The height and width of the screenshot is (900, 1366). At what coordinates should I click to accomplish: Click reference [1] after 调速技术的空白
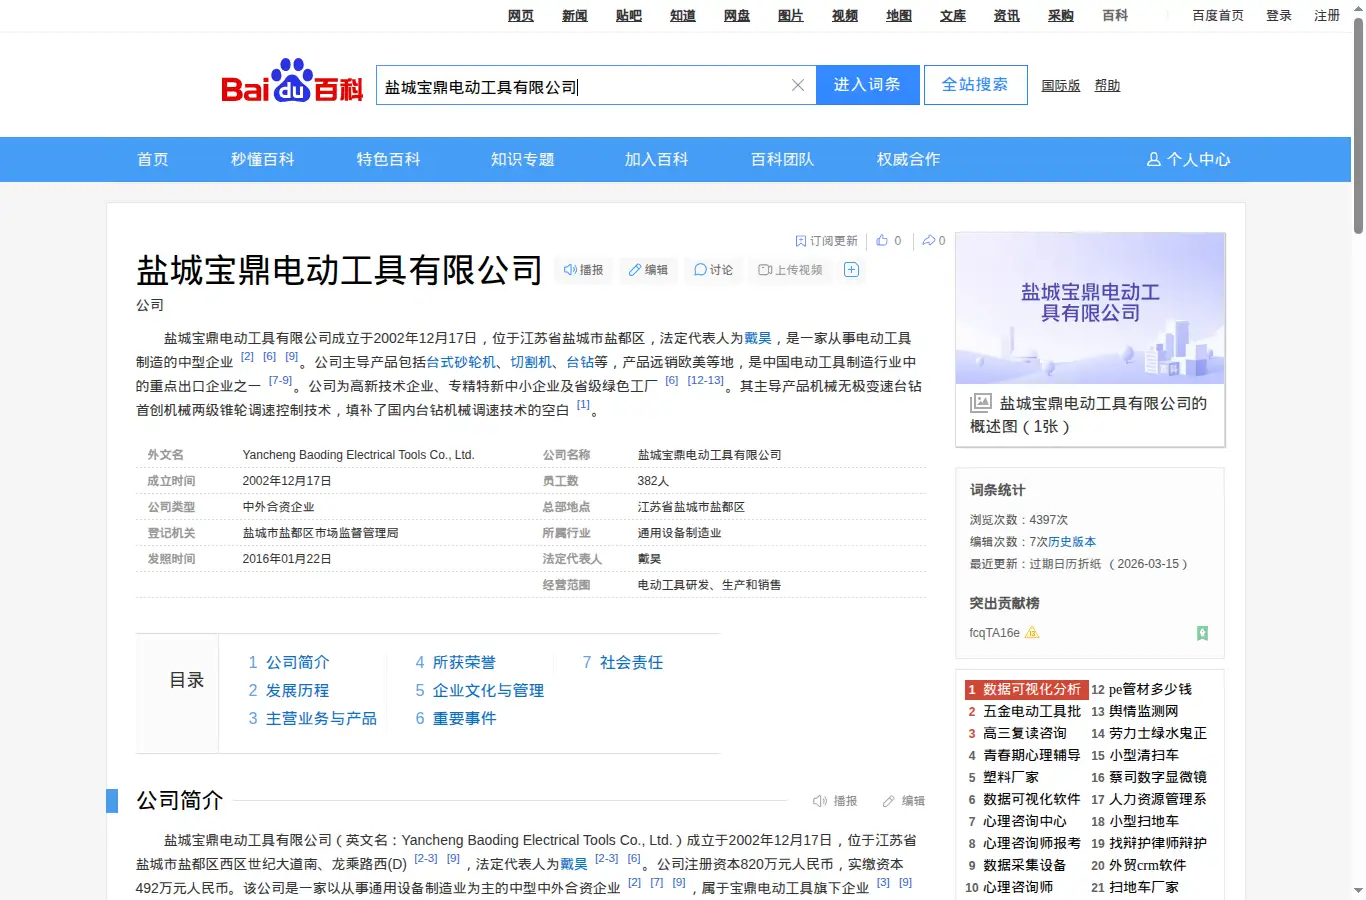583,405
